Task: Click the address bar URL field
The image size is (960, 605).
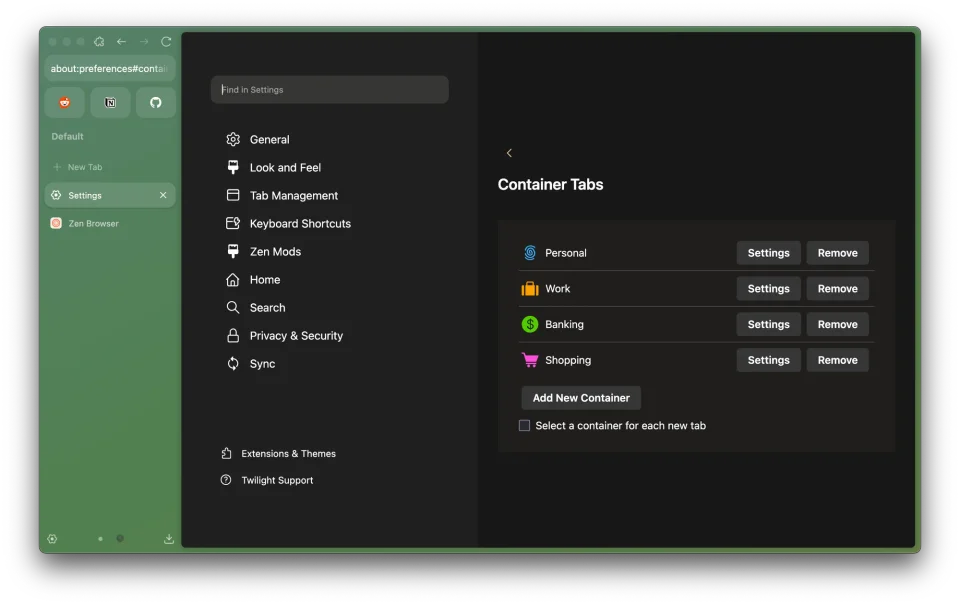Action: (x=110, y=69)
